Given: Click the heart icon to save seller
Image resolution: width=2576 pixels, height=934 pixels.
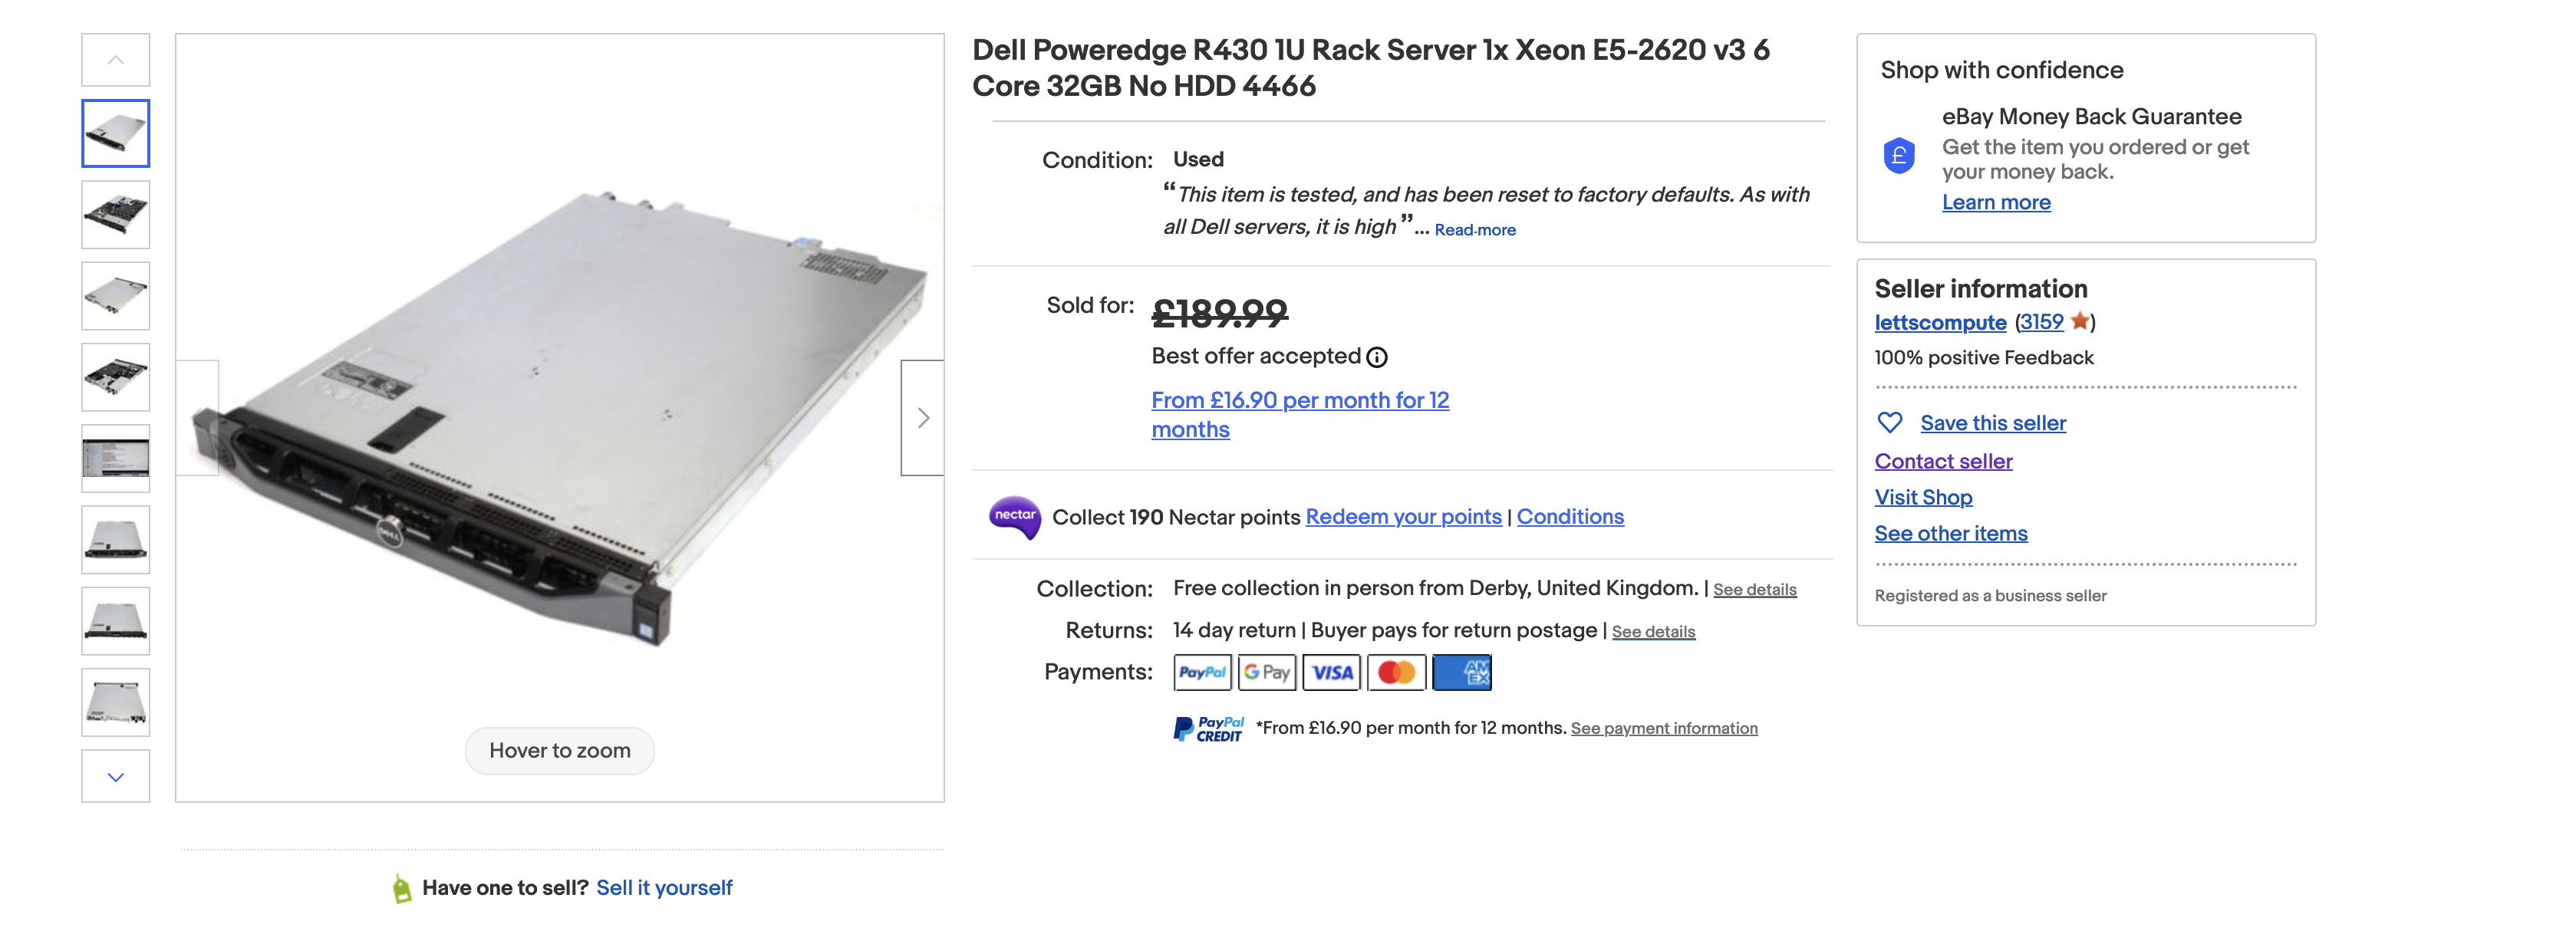Looking at the screenshot, I should 1889,423.
